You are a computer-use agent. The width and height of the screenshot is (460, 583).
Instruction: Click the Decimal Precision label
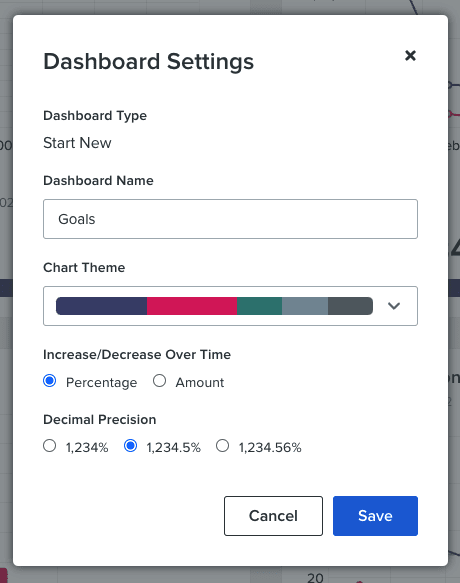click(x=100, y=419)
